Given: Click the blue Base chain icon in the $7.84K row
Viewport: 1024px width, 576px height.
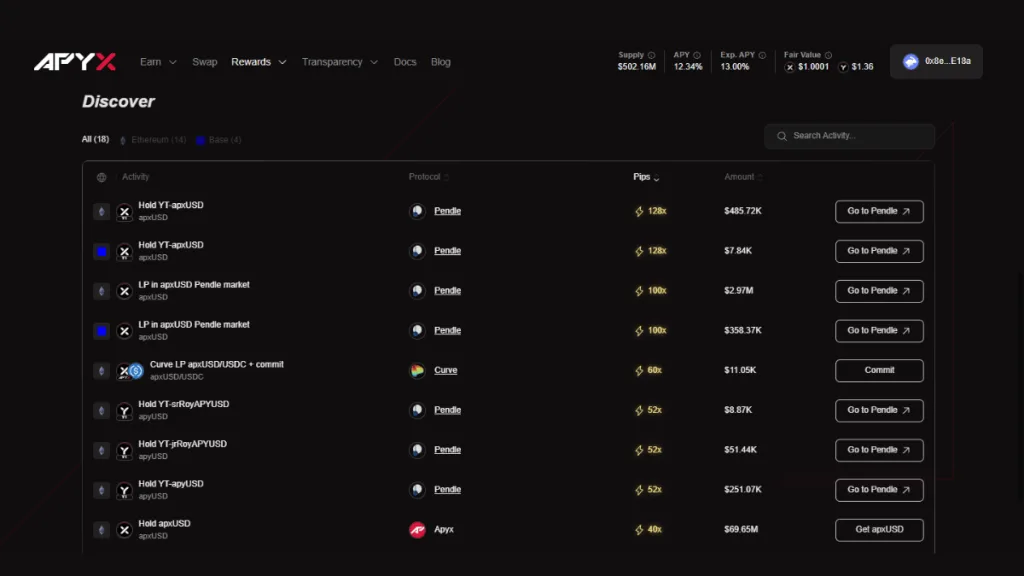Looking at the screenshot, I should [101, 251].
